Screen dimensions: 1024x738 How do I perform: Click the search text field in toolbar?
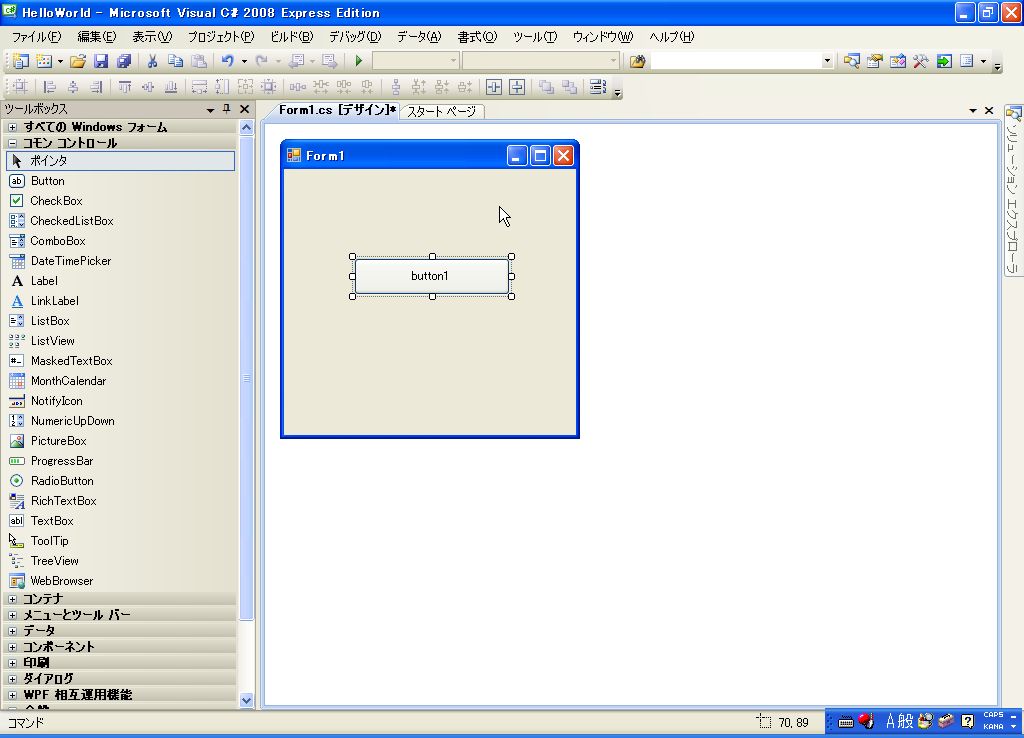tap(736, 61)
